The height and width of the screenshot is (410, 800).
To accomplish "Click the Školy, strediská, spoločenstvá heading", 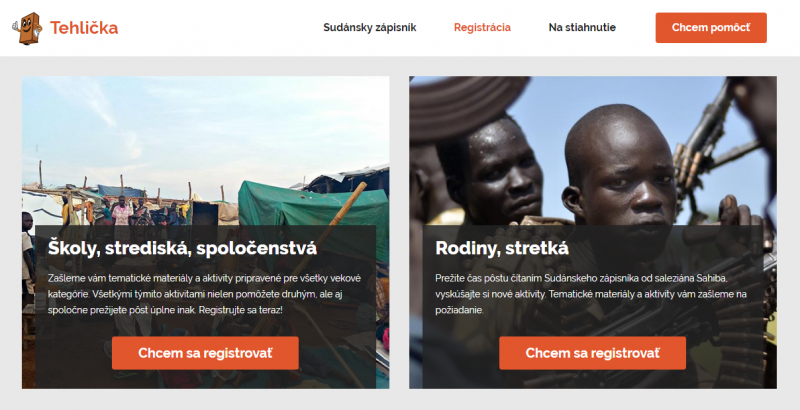I will 182,248.
